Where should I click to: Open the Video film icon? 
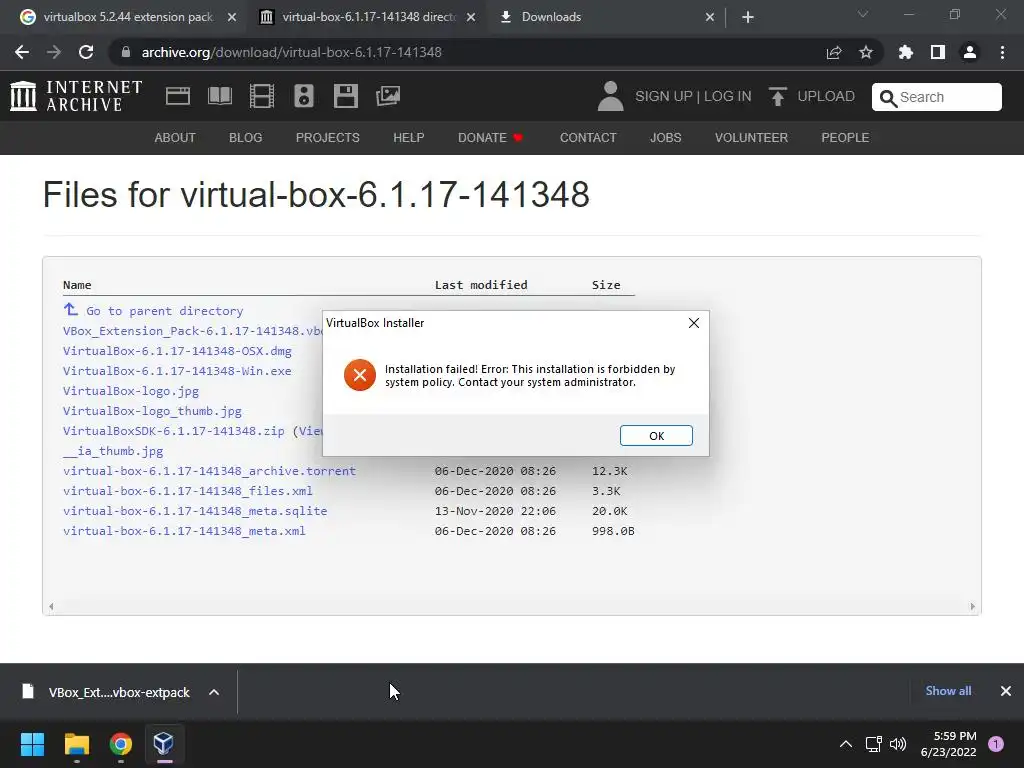(262, 96)
